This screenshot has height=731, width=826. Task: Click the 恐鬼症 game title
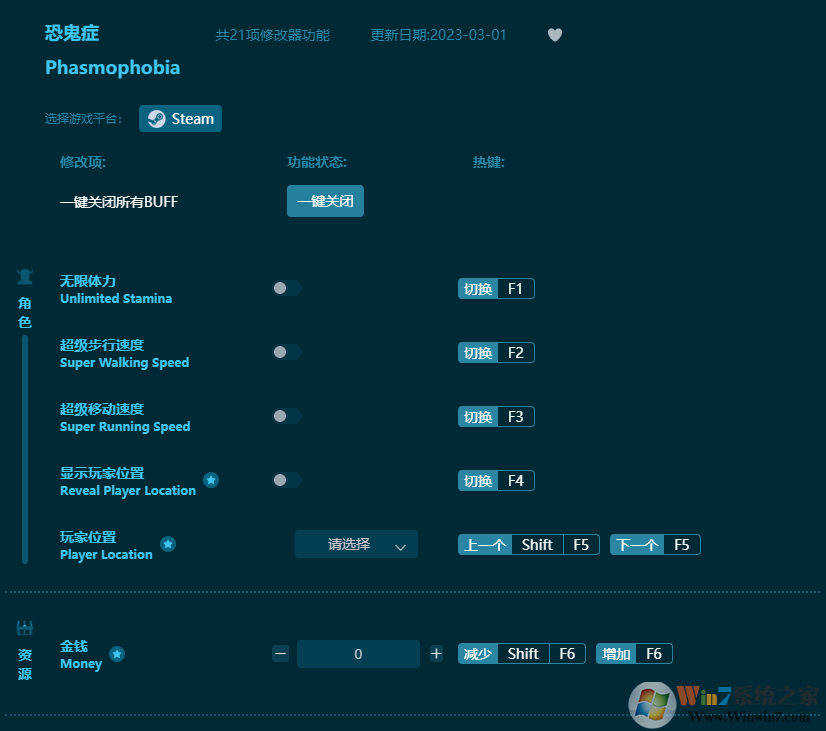72,33
